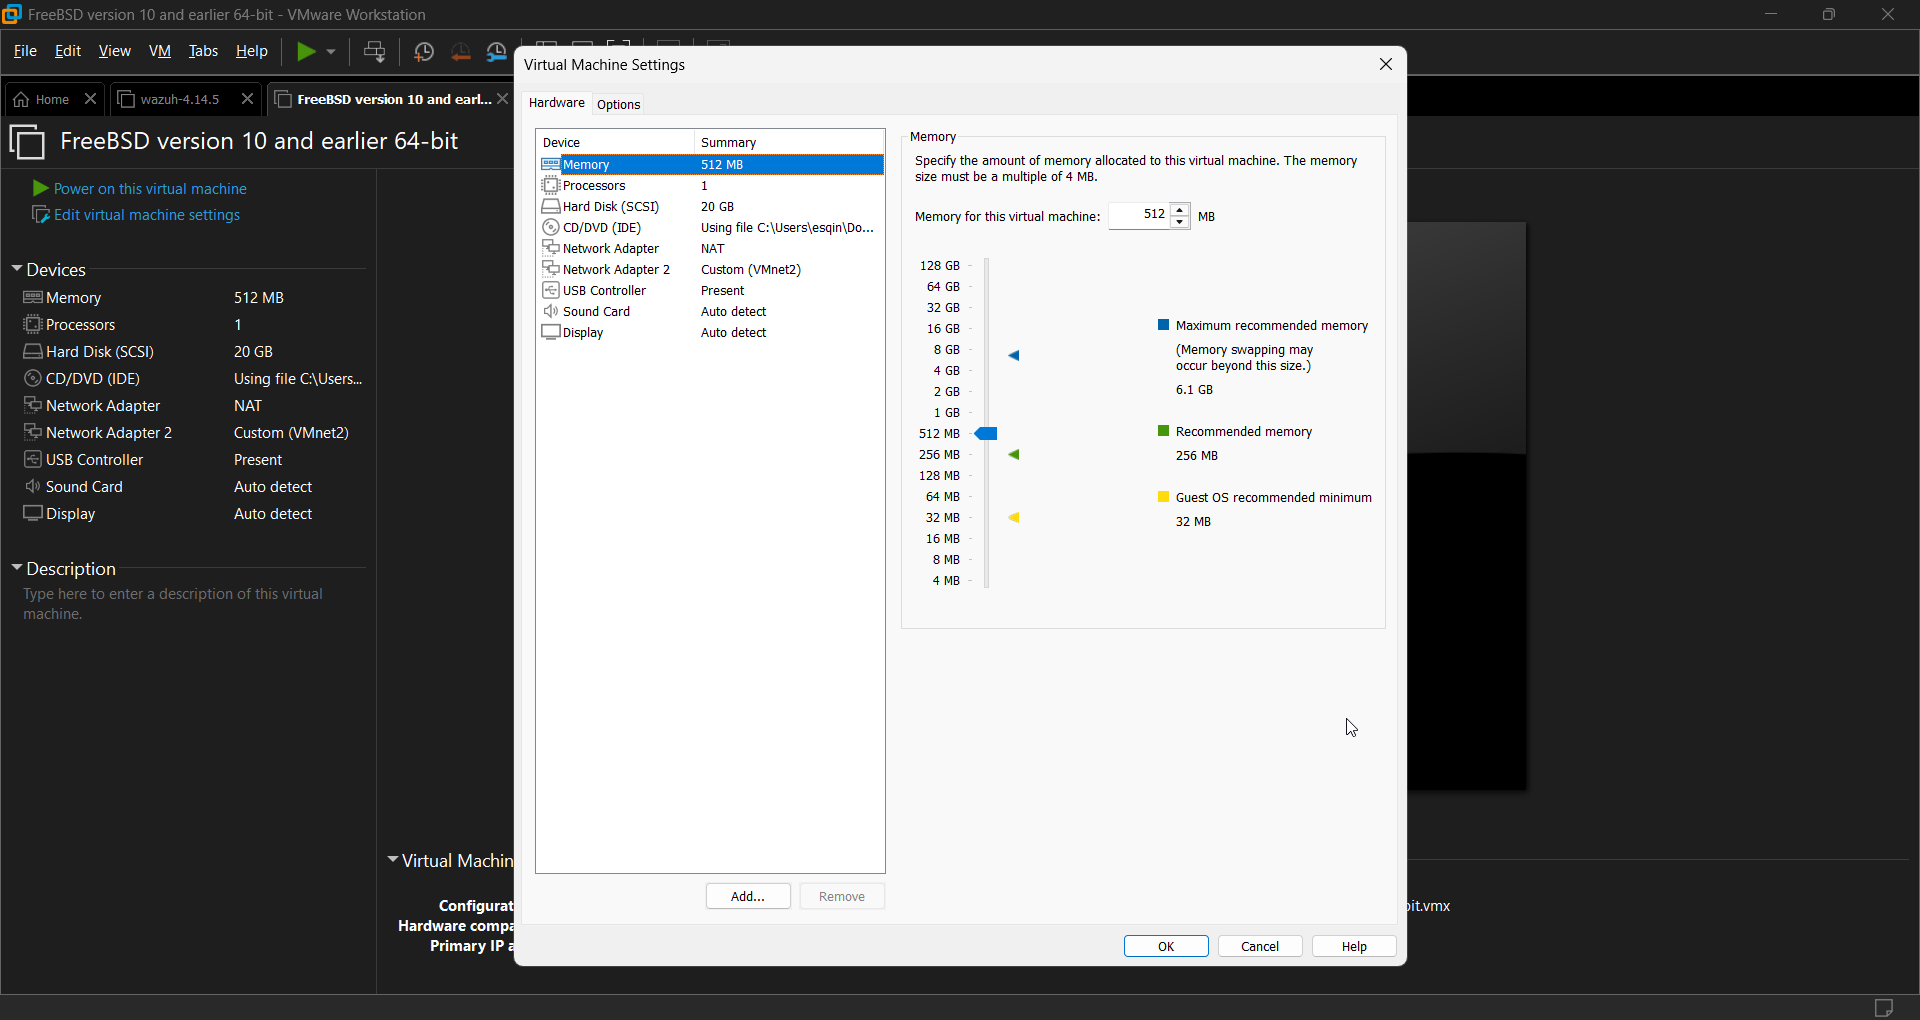1920x1020 pixels.
Task: Open the power options dropdown arrow
Action: coord(331,52)
